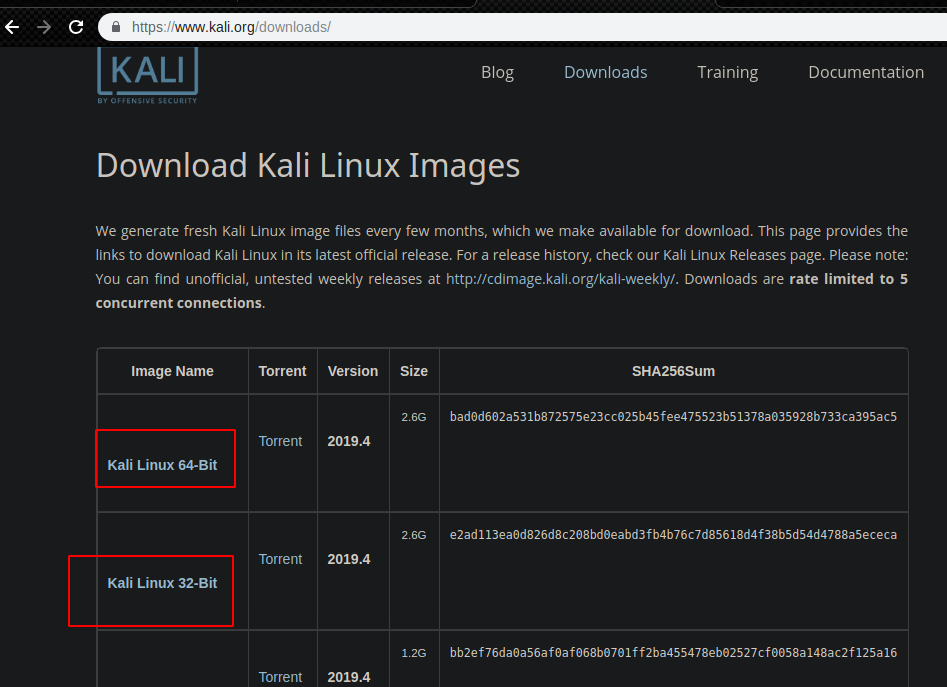Open the Kali homepage via the KALI logo
Screen dimensions: 947x687
coord(146,74)
